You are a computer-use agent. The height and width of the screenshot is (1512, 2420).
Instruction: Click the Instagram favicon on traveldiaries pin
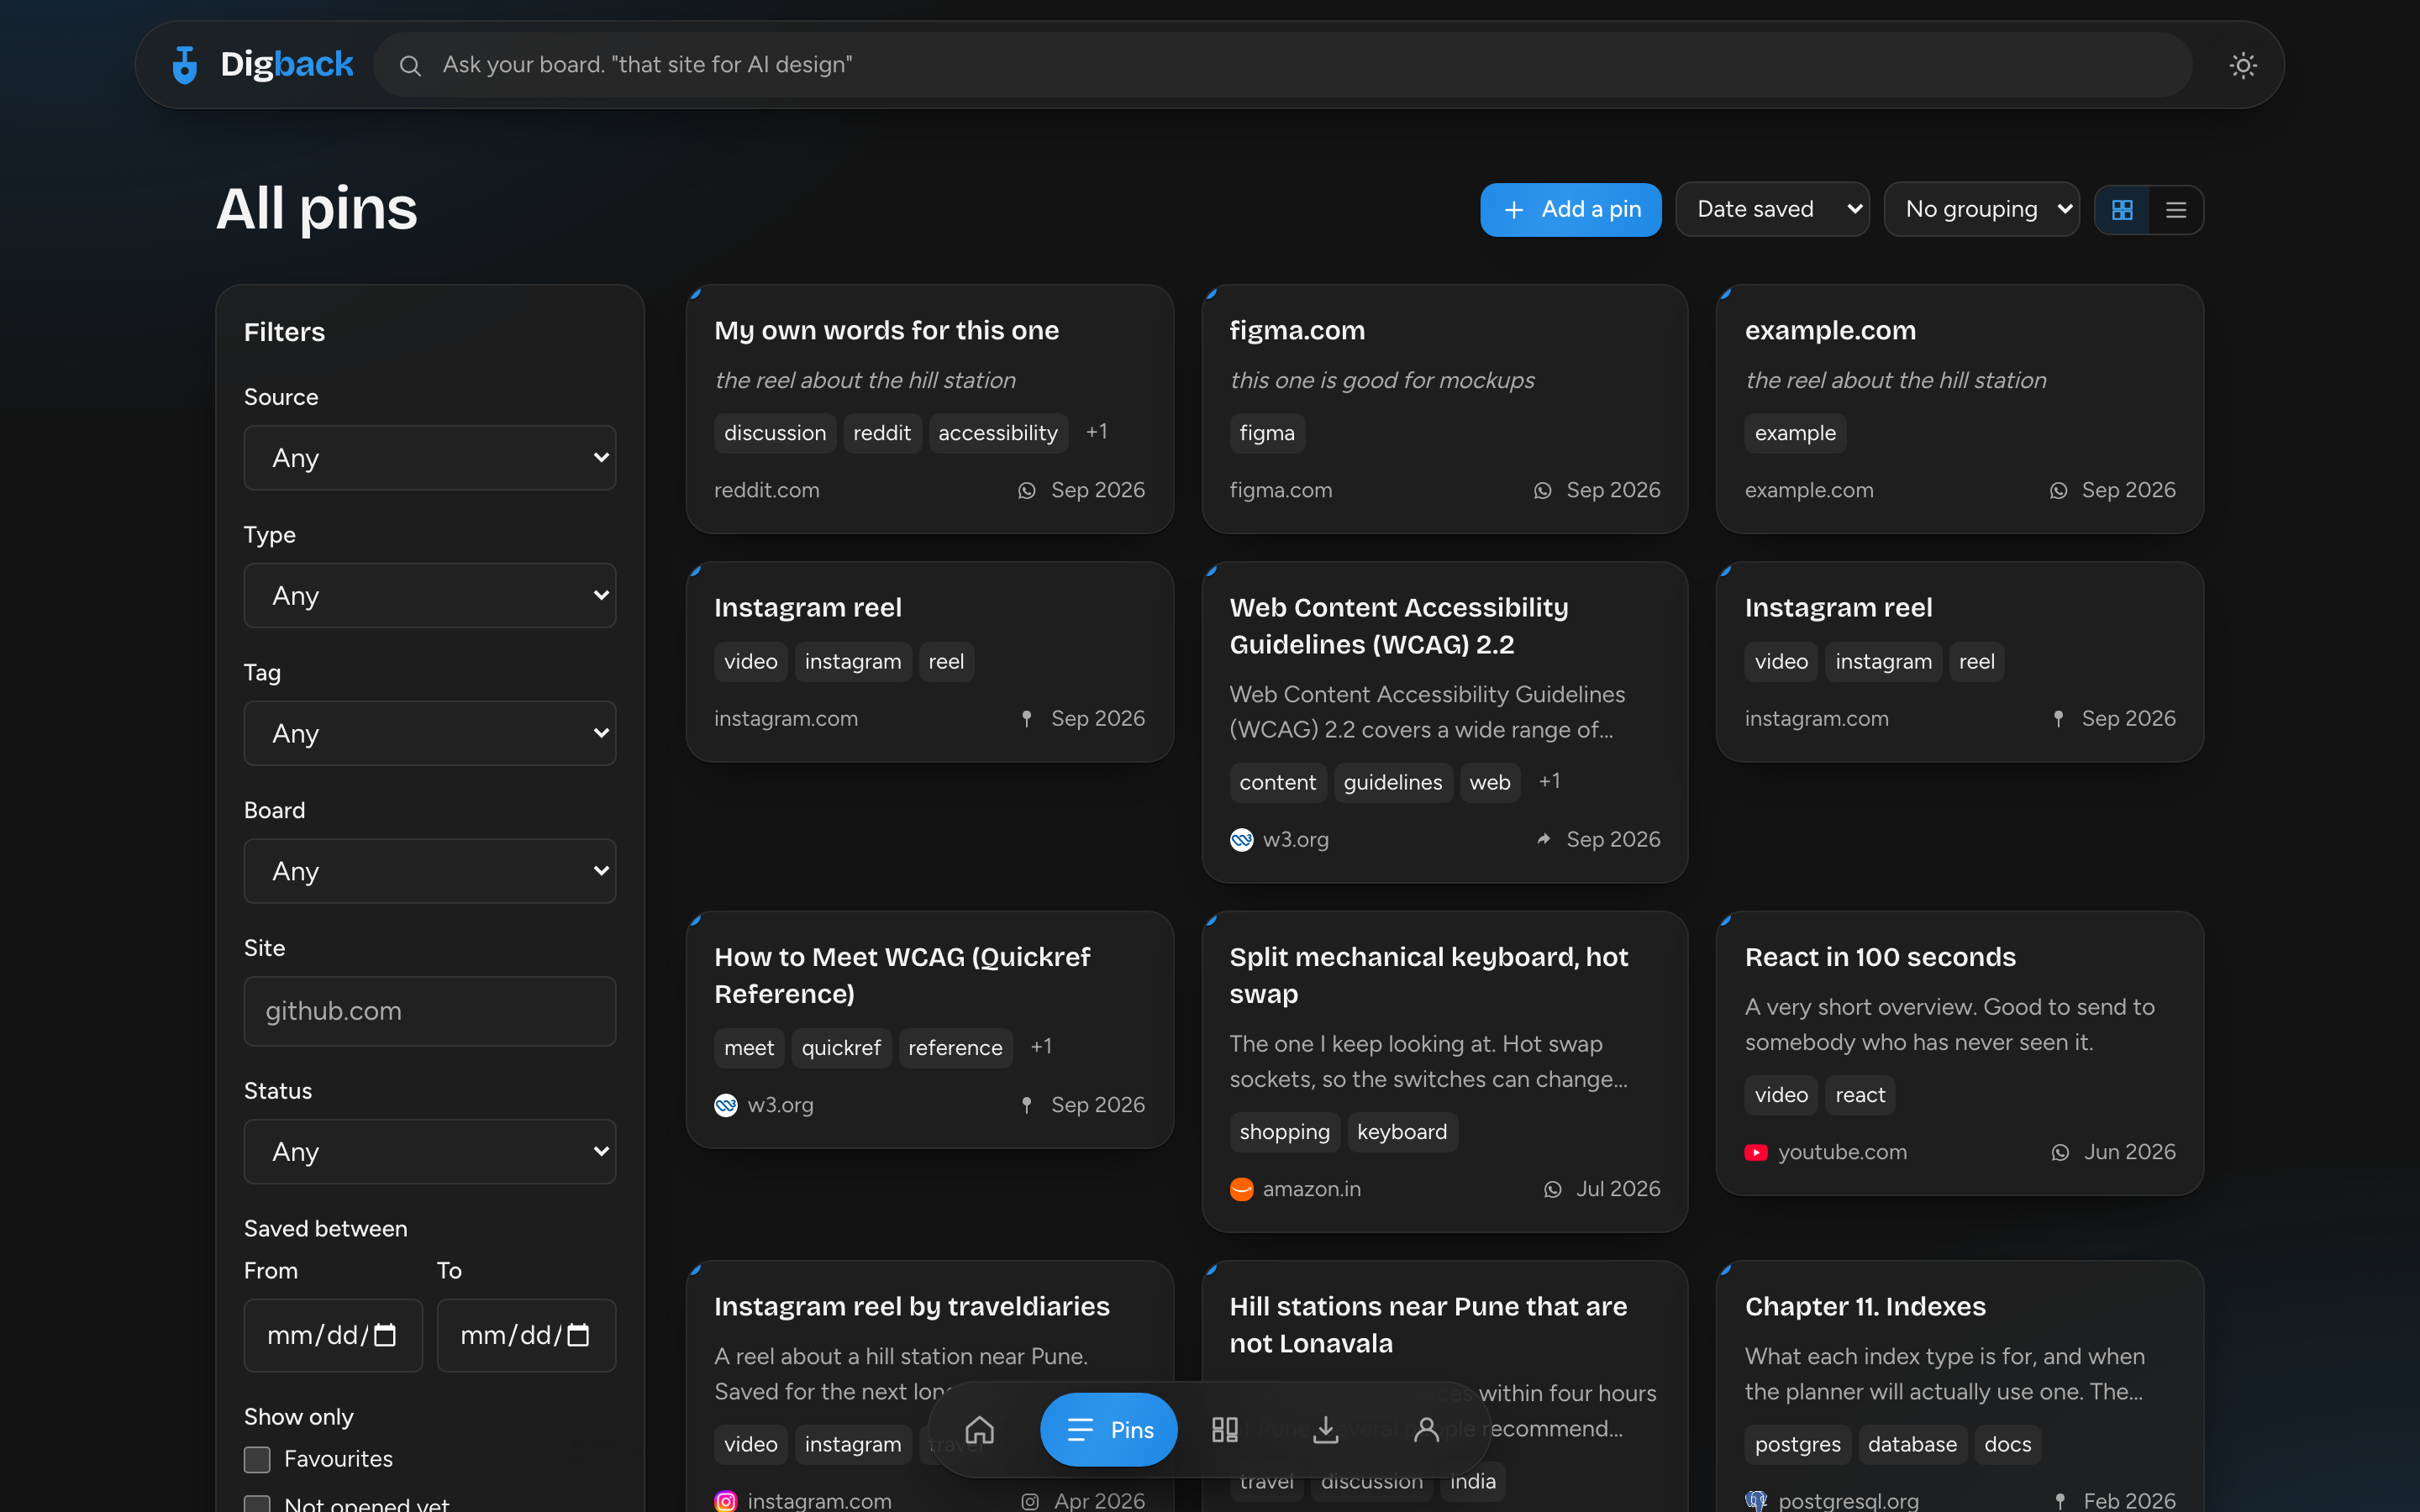tap(726, 1501)
